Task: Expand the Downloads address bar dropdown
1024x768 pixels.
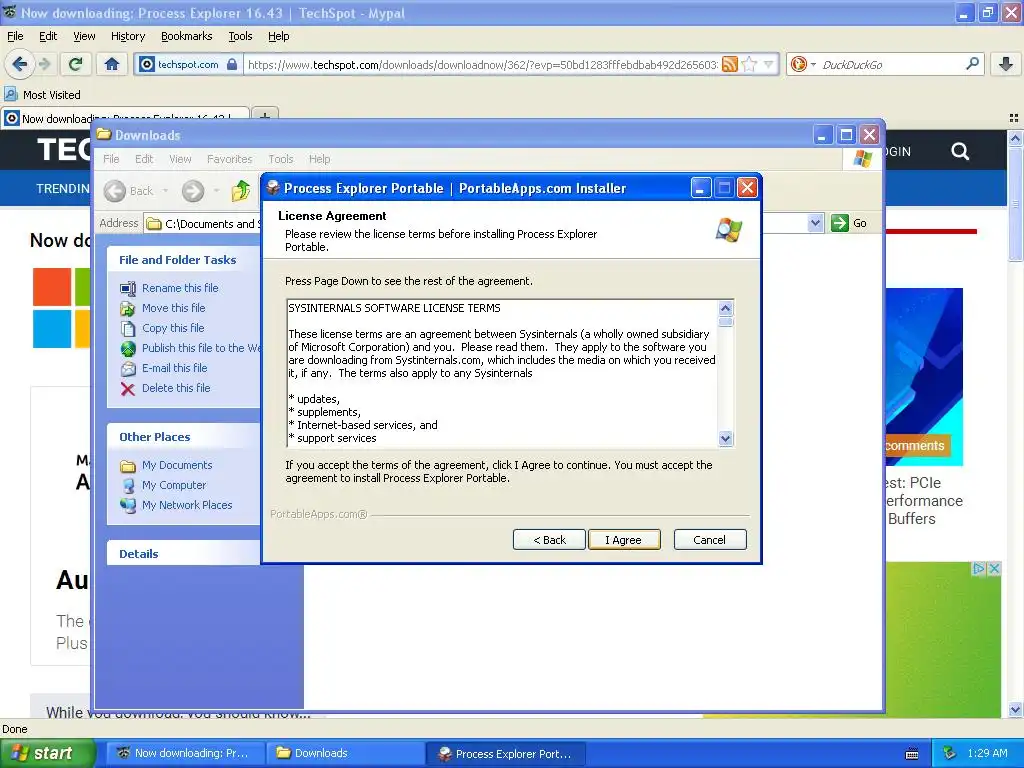Action: (815, 223)
